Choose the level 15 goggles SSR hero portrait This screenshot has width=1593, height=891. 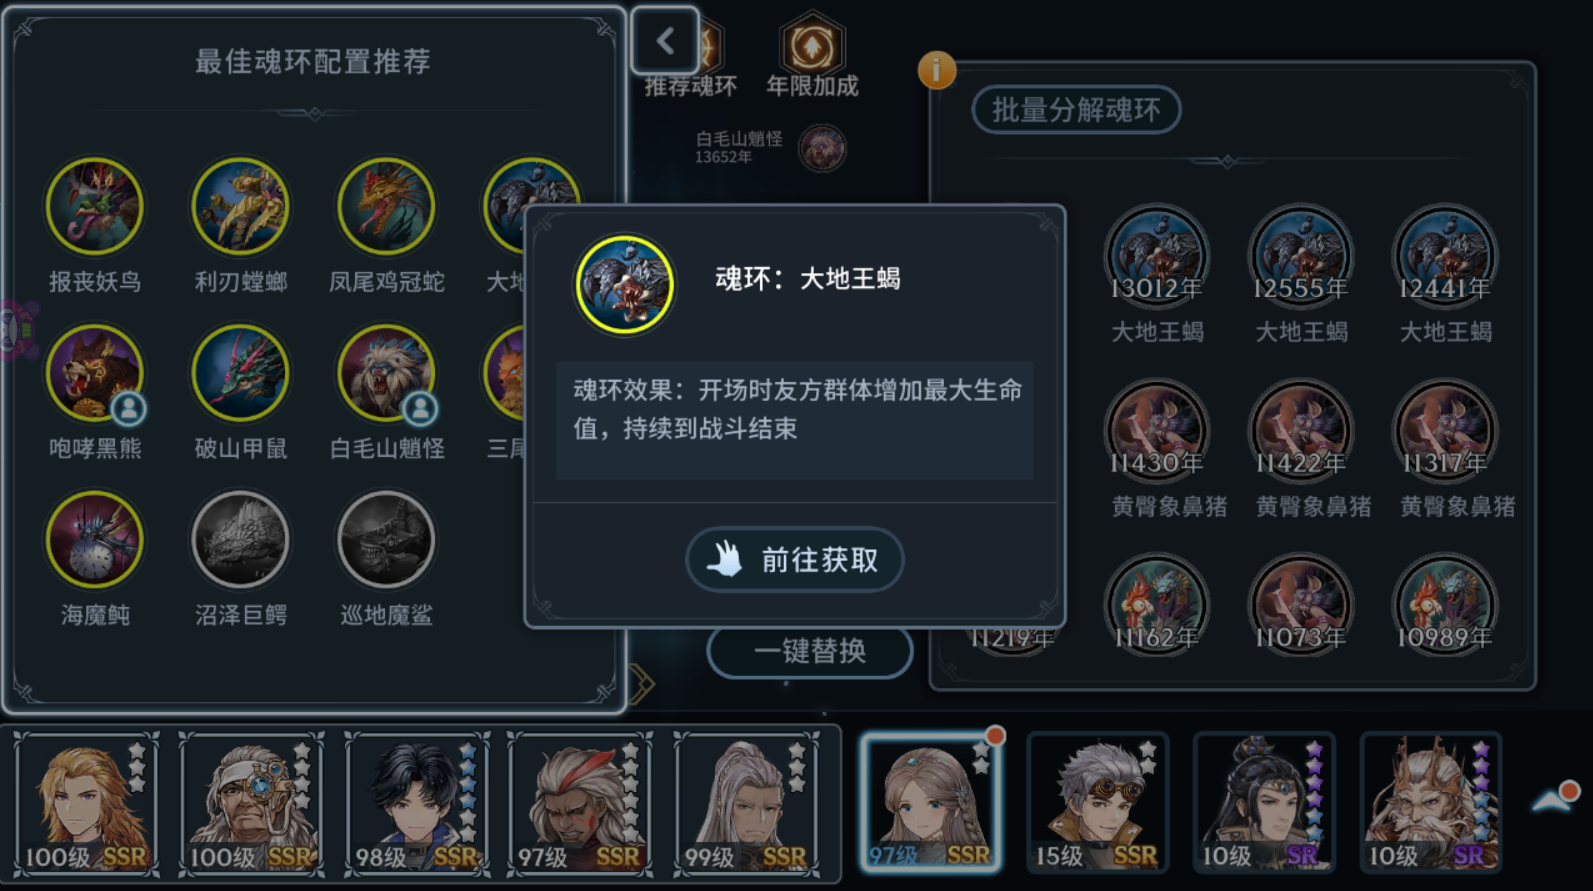click(x=1098, y=804)
